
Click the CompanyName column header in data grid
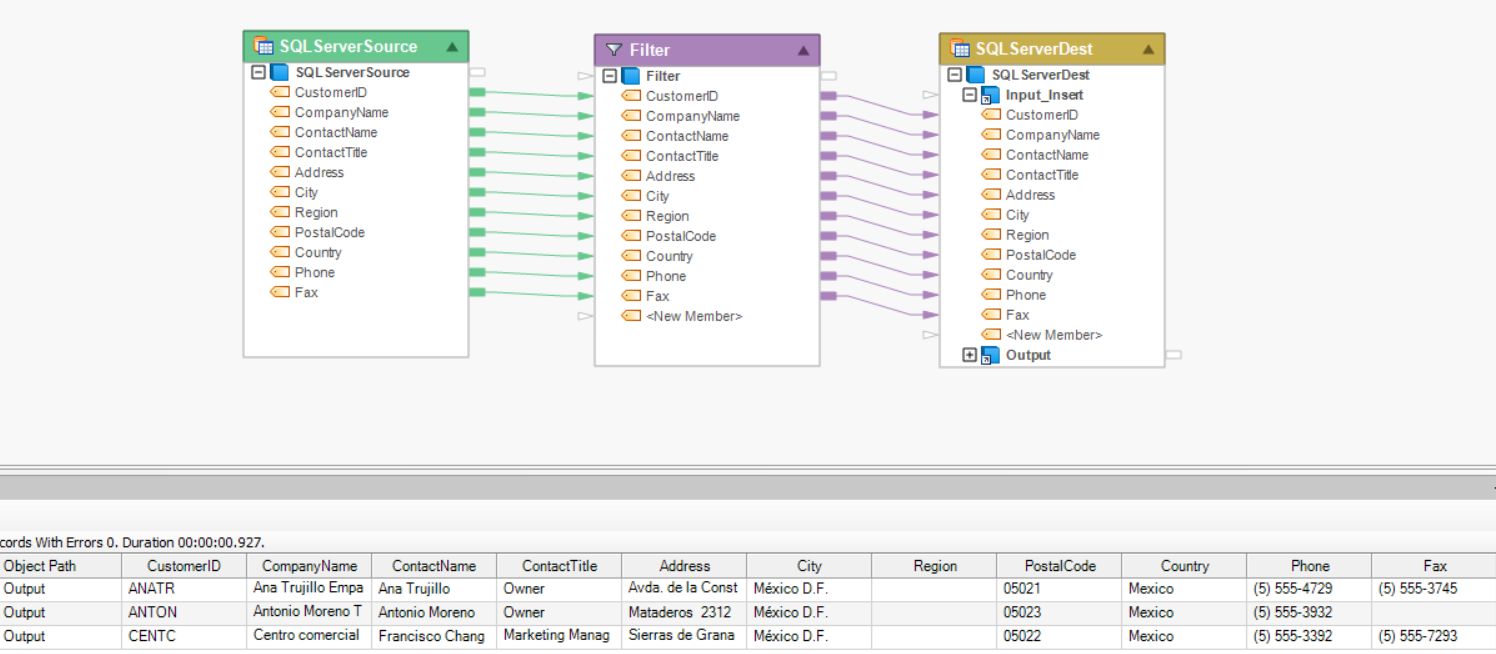click(309, 565)
